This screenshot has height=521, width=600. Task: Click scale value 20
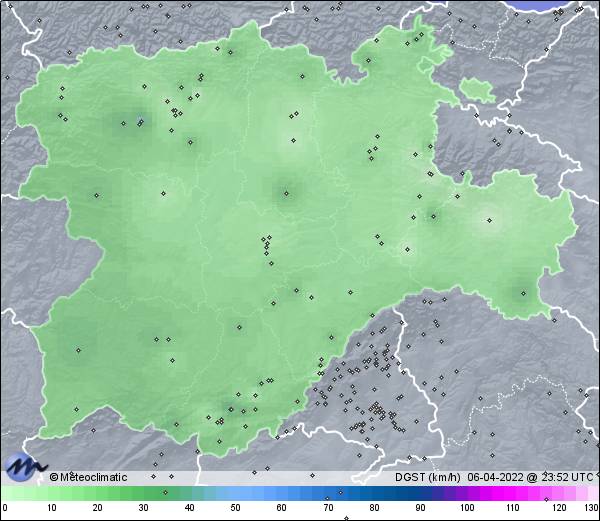(98, 508)
